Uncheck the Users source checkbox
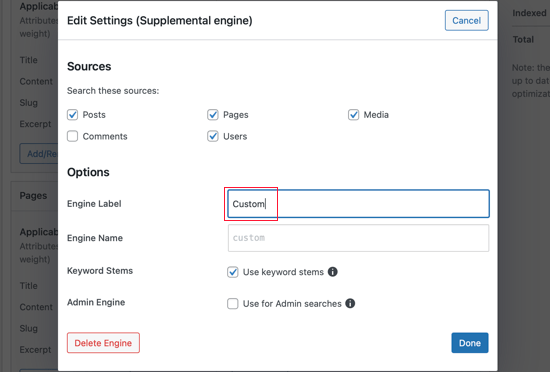The image size is (550, 372). coord(213,136)
